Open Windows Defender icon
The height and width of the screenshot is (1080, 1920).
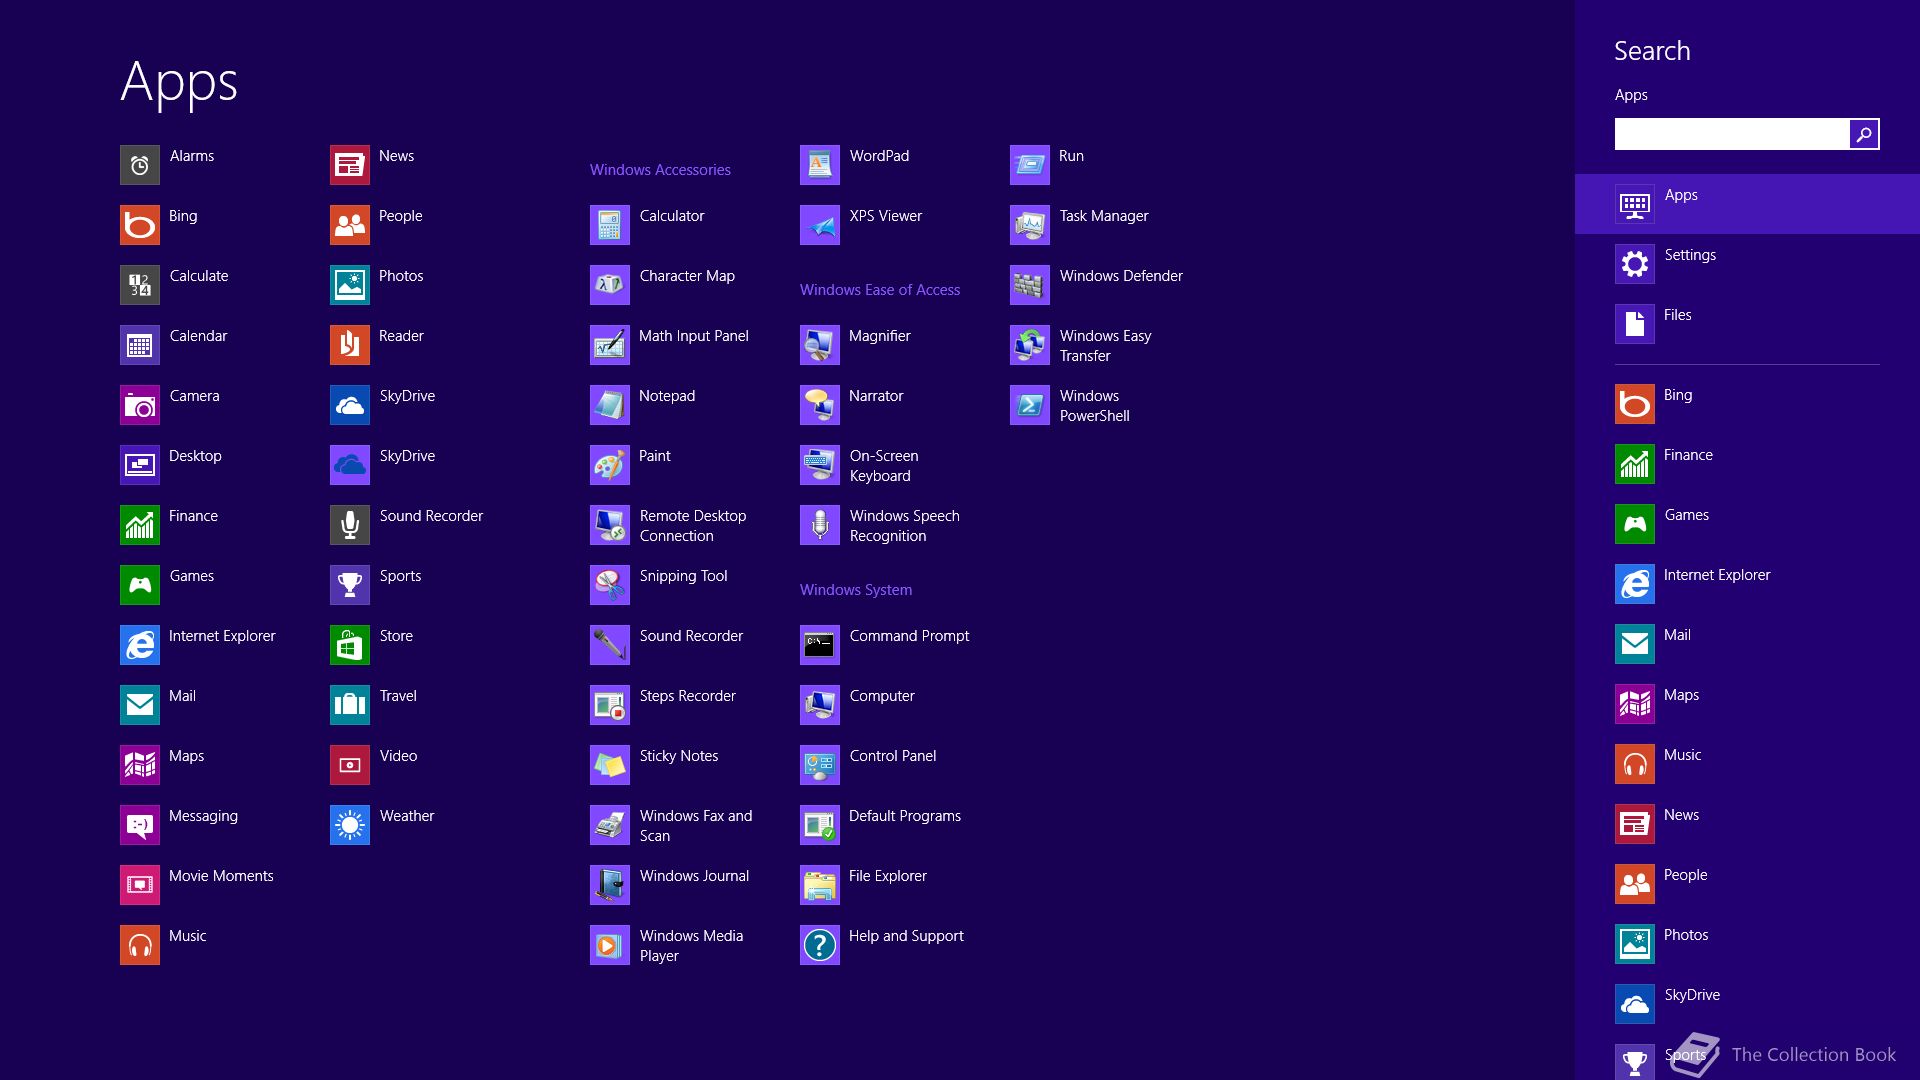(1030, 285)
